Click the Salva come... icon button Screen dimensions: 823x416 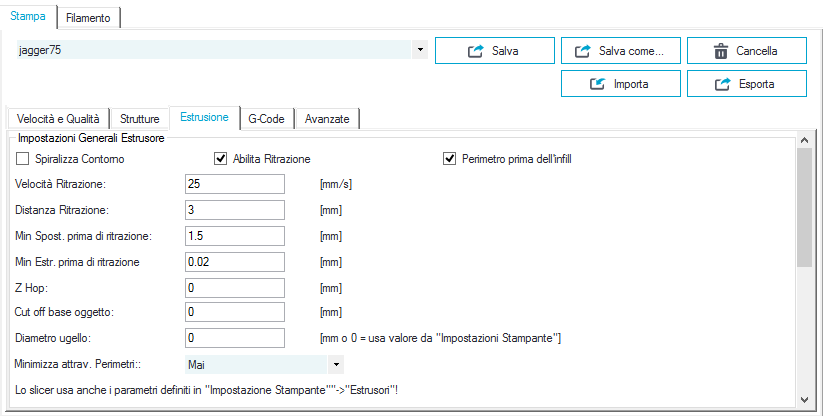583,51
